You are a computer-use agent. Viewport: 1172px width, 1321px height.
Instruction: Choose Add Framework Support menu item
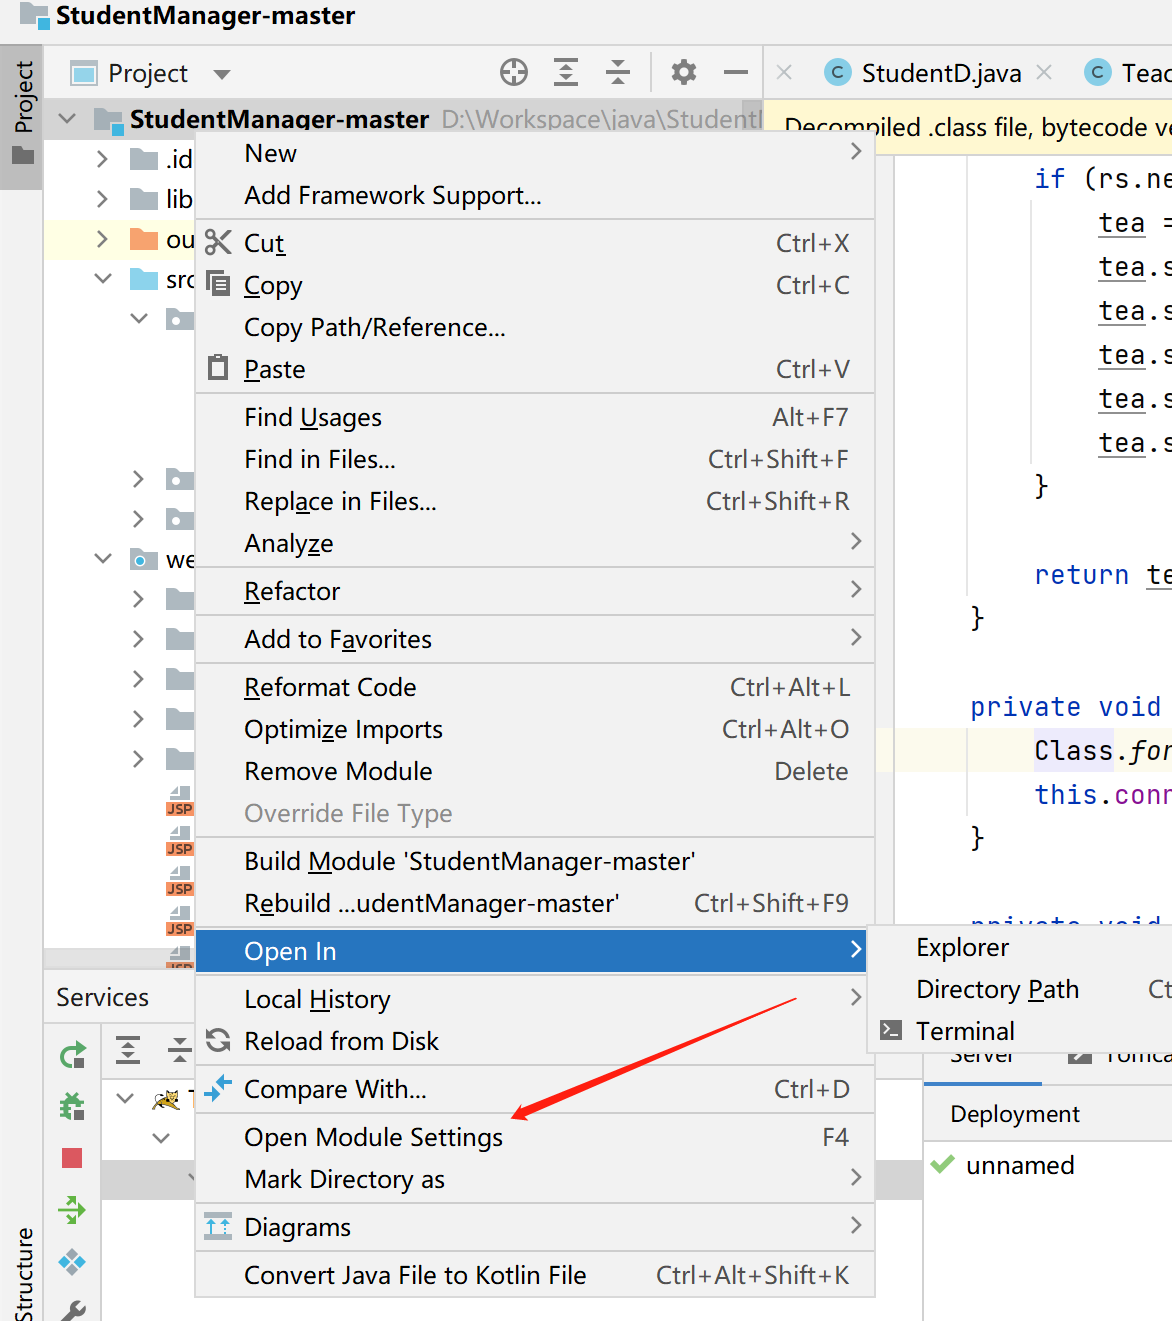[535, 195]
